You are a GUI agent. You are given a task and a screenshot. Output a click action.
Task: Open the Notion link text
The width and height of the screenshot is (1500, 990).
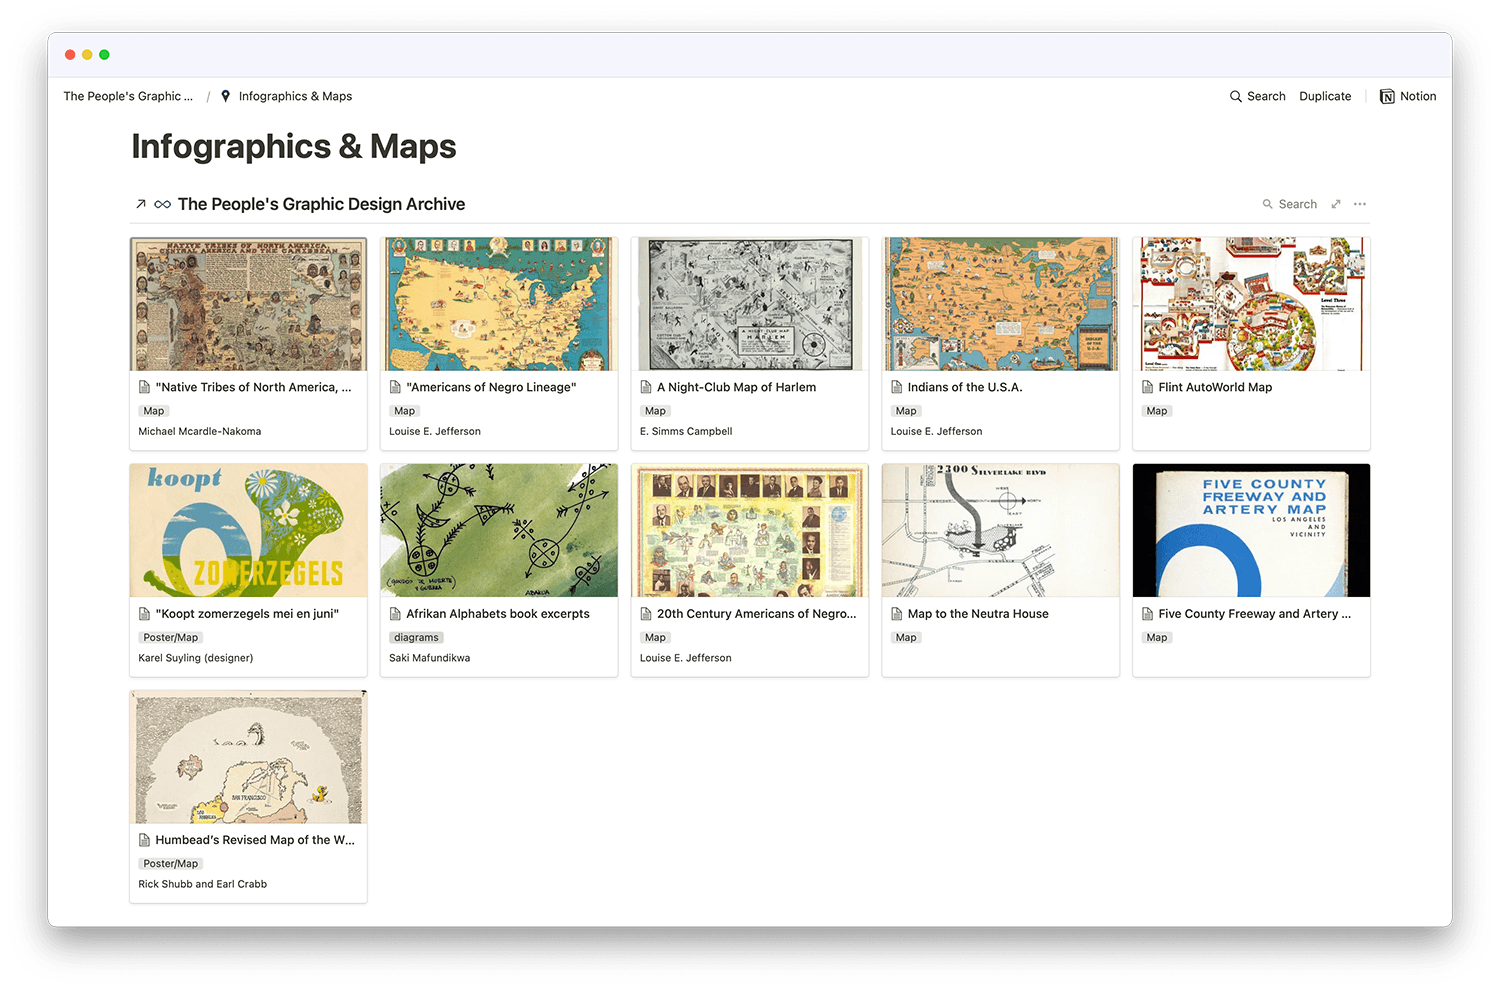click(x=1418, y=96)
